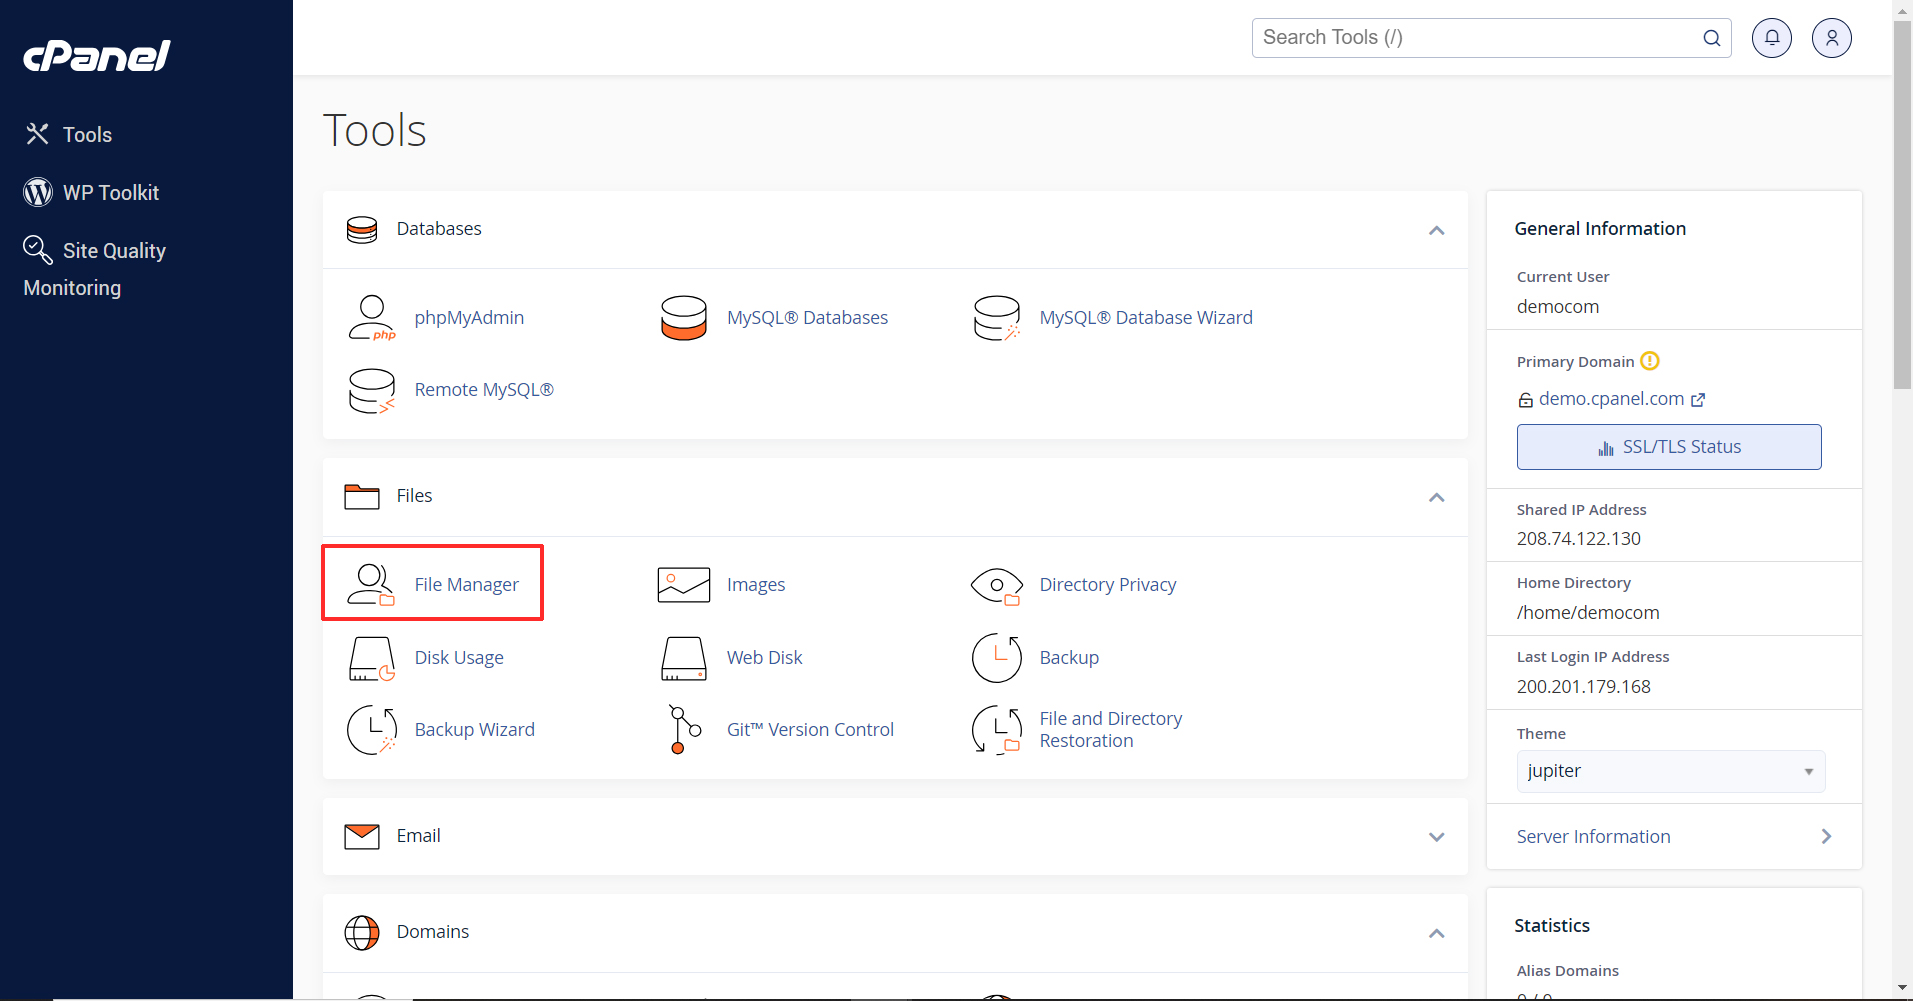Click the Disk Usage icon
The width and height of the screenshot is (1913, 1001).
(371, 658)
